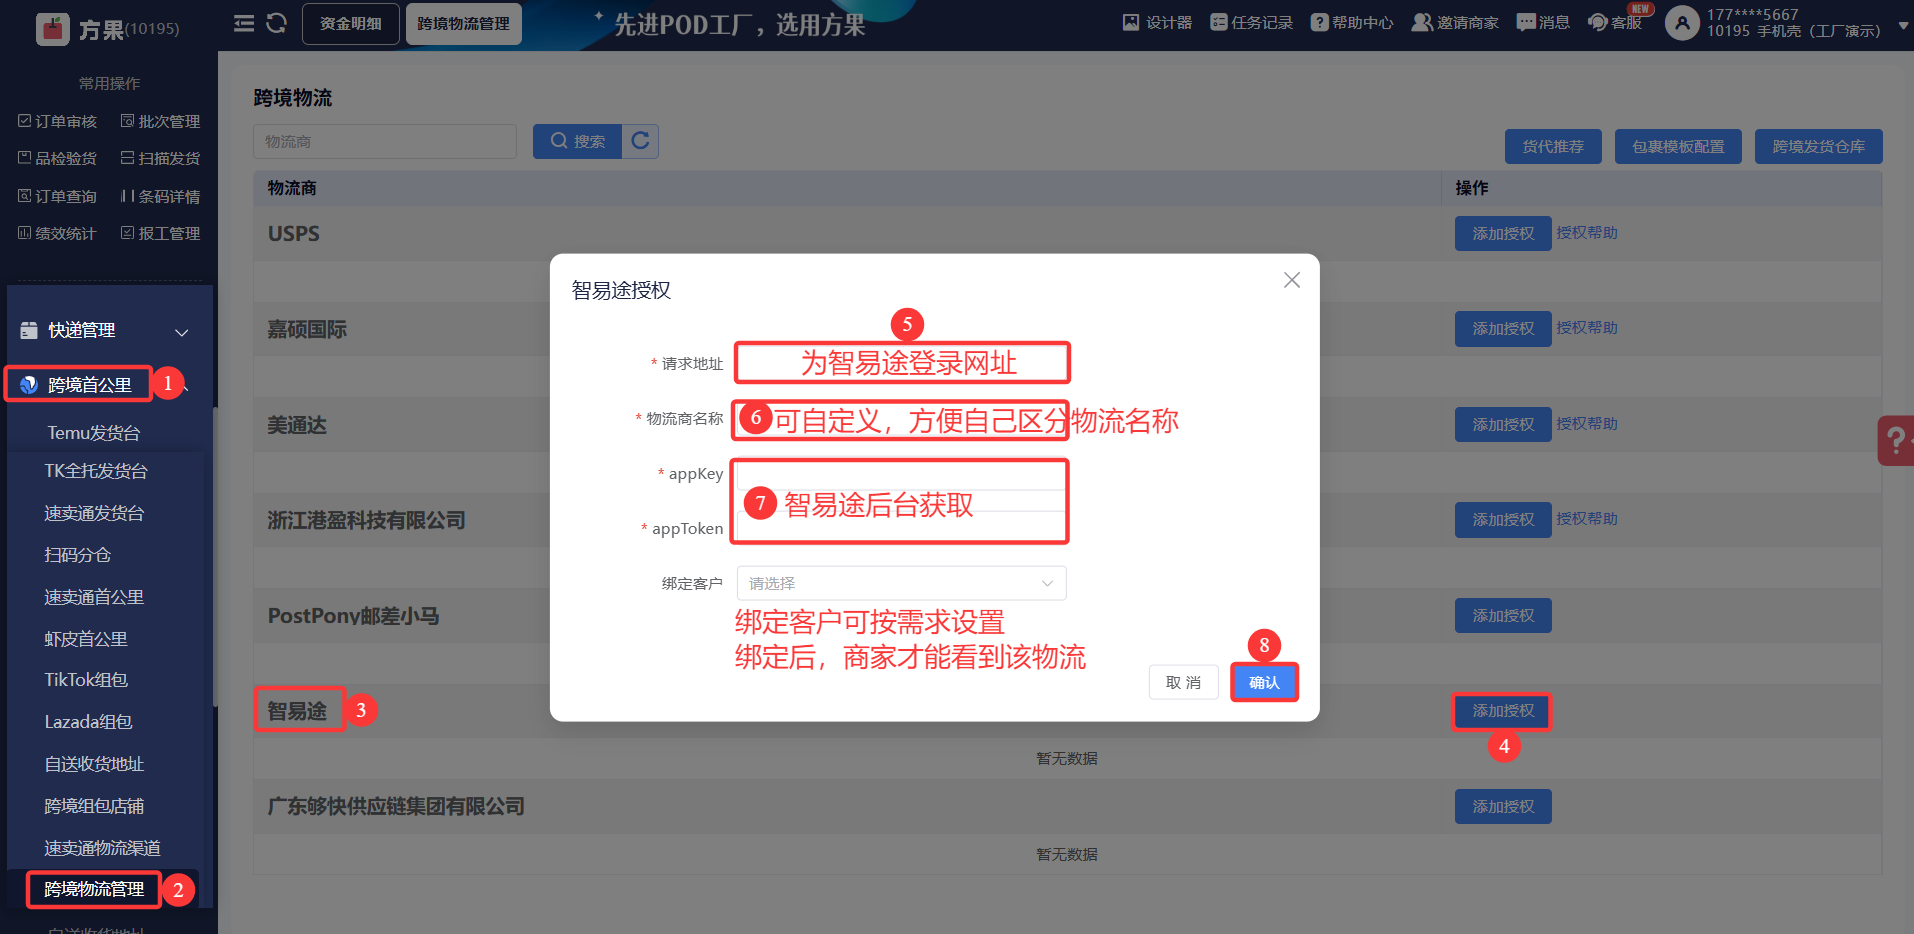Click 添加授权 for 美通达
This screenshot has width=1914, height=934.
point(1503,424)
